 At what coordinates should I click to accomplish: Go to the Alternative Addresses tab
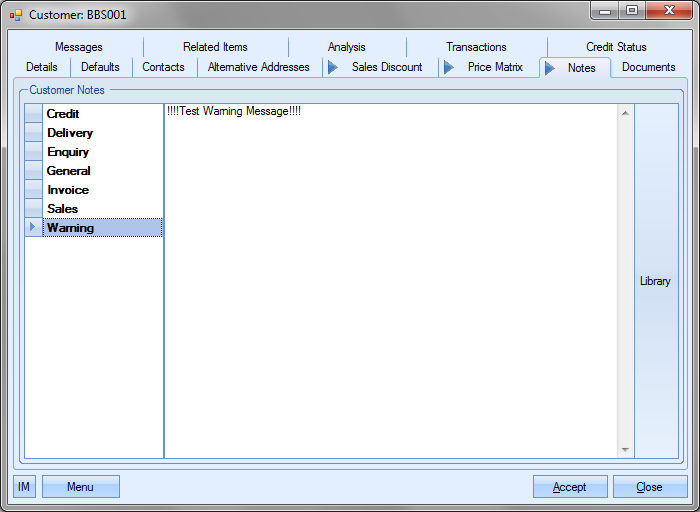tap(258, 67)
